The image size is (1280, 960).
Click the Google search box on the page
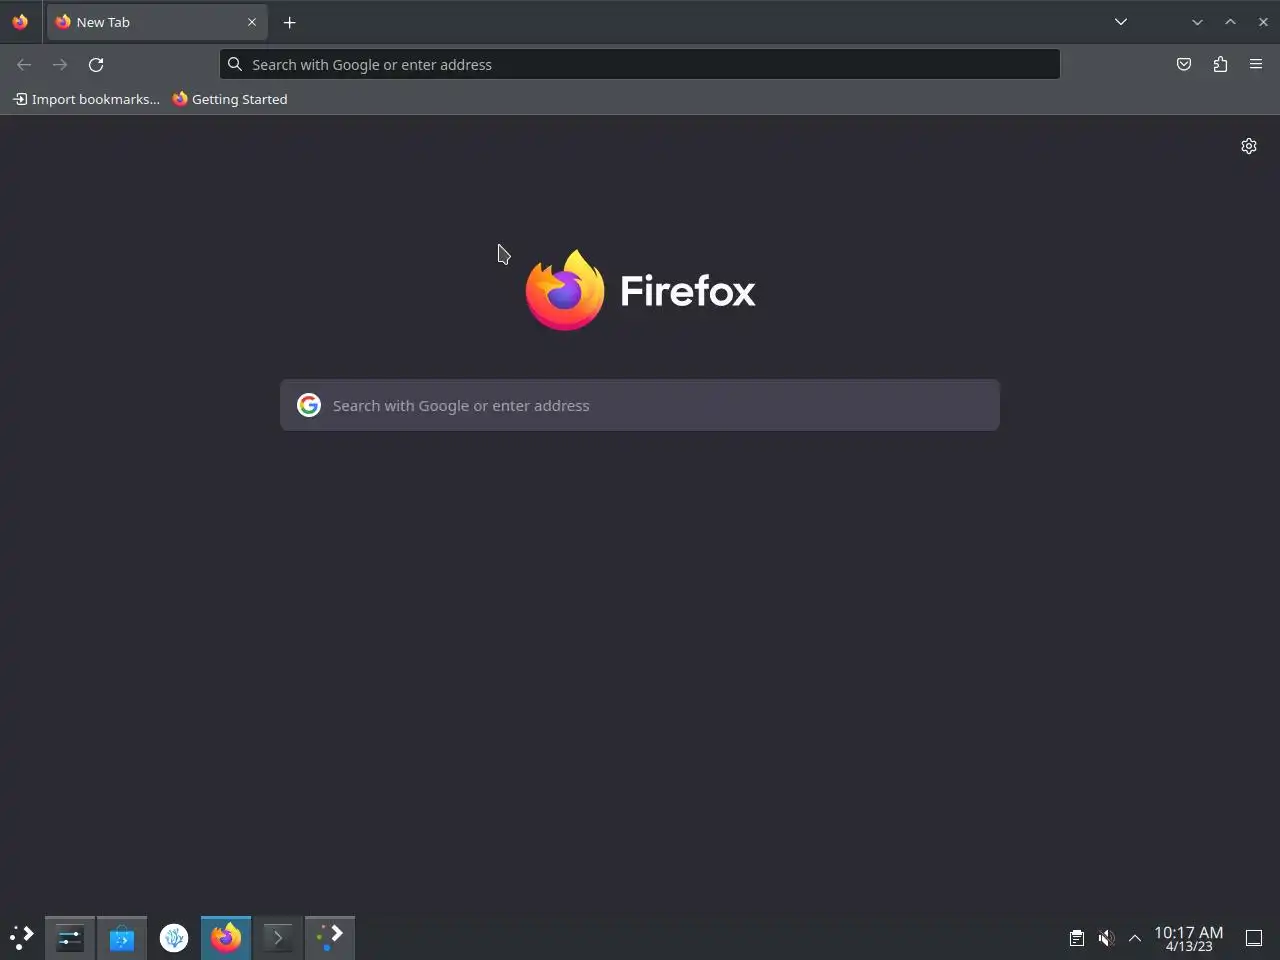pyautogui.click(x=640, y=405)
